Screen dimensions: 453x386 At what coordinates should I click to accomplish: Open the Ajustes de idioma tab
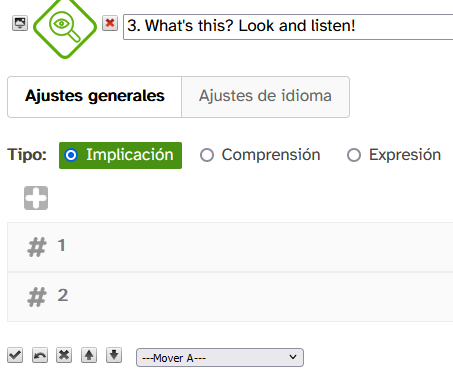click(265, 97)
